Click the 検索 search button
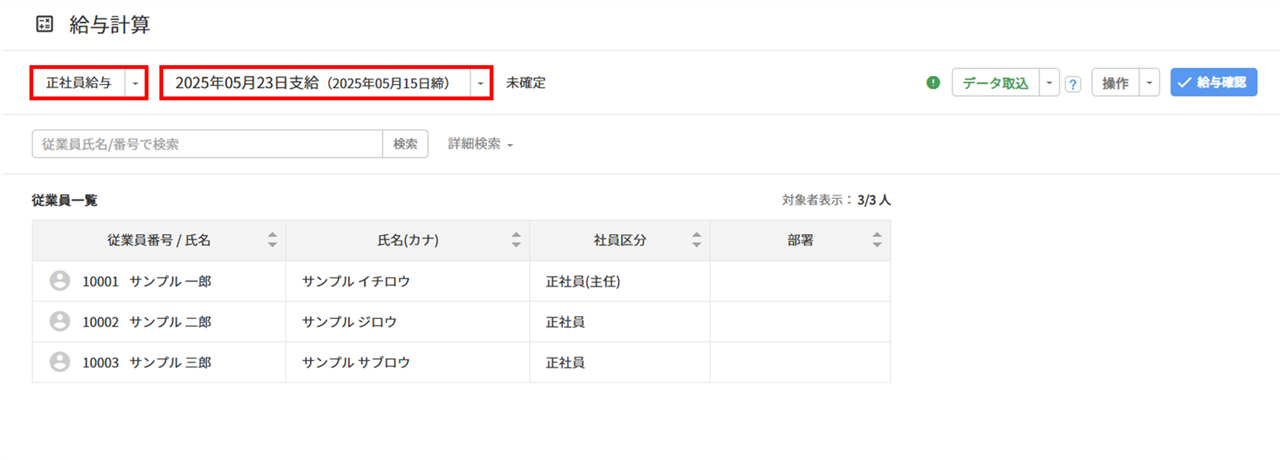Screen dimensions: 1280x460 [x=405, y=144]
